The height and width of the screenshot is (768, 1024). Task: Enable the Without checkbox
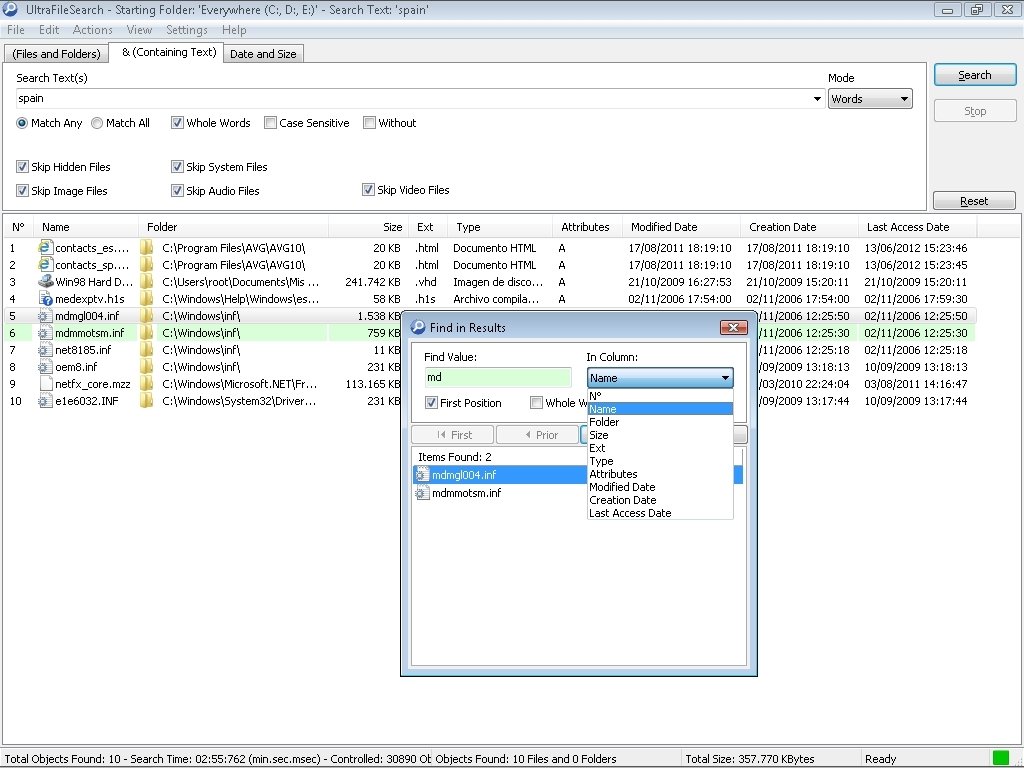coord(369,123)
